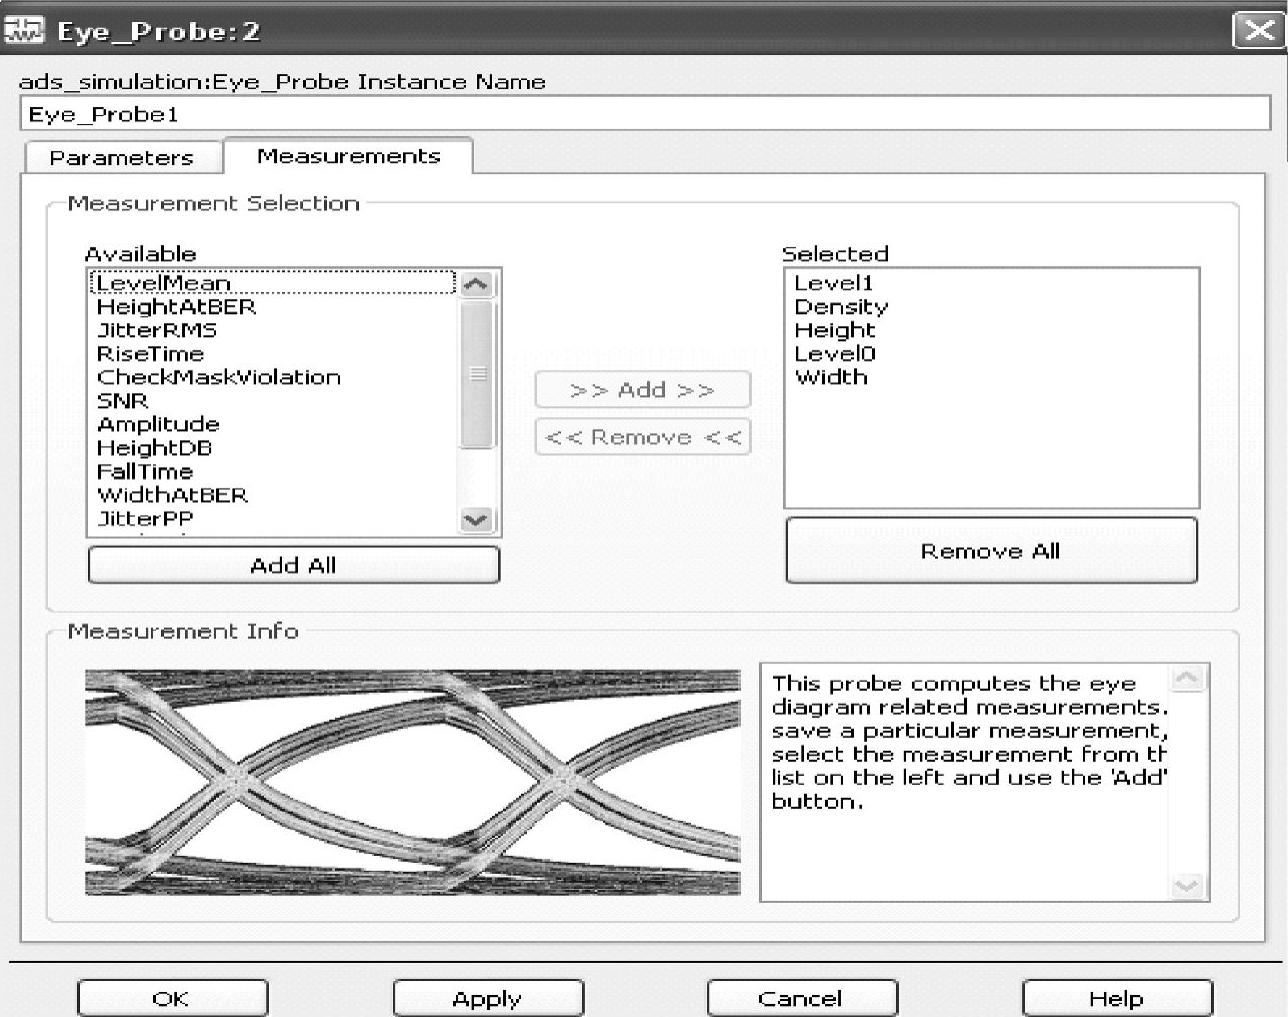This screenshot has height=1017, width=1288.
Task: Click the Remove All button
Action: click(990, 551)
